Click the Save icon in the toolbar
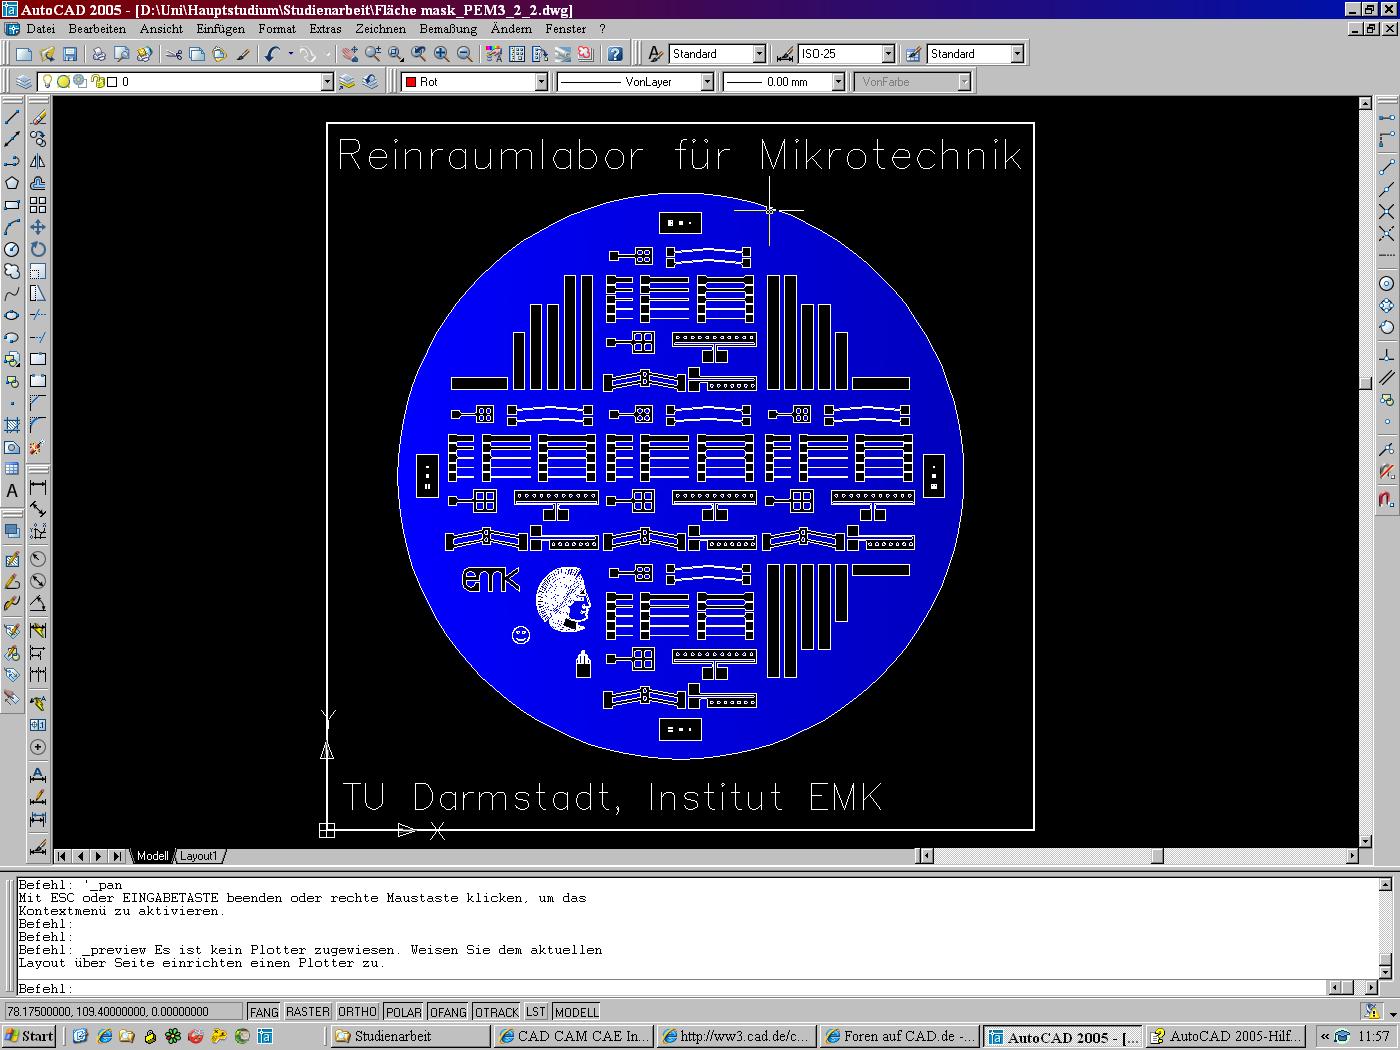The width and height of the screenshot is (1400, 1050). click(70, 54)
